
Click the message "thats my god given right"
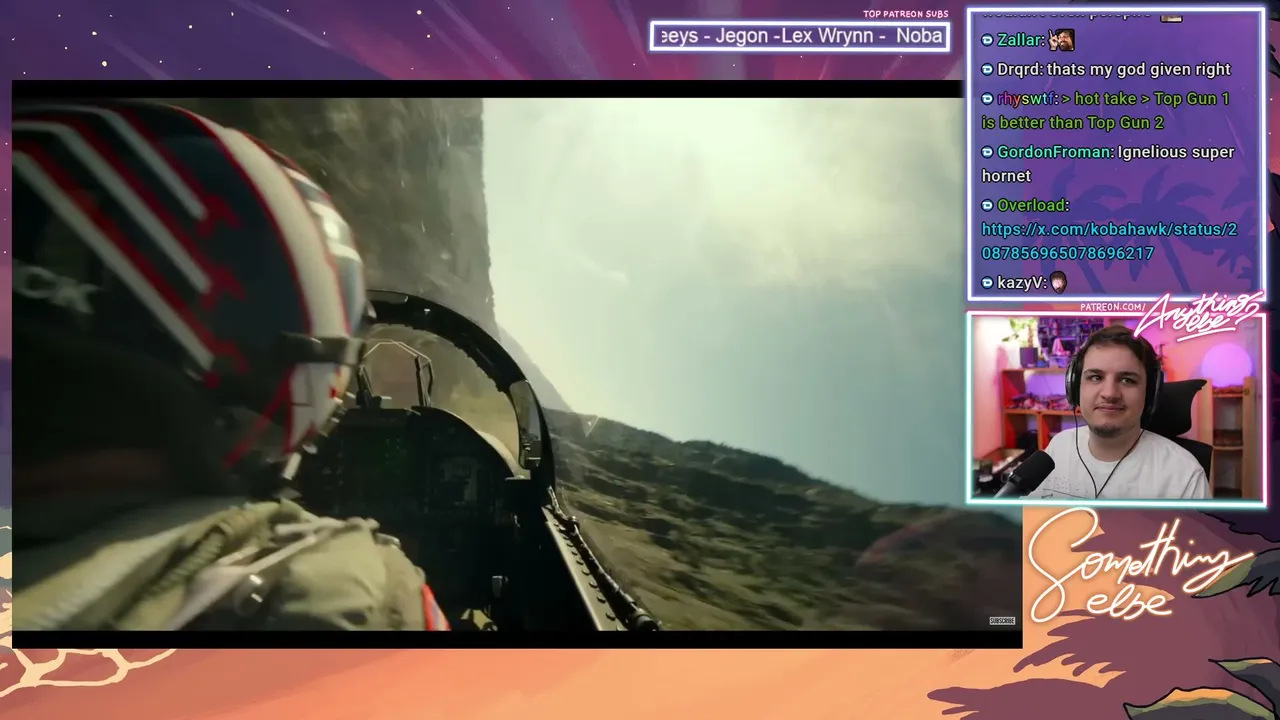click(1138, 69)
